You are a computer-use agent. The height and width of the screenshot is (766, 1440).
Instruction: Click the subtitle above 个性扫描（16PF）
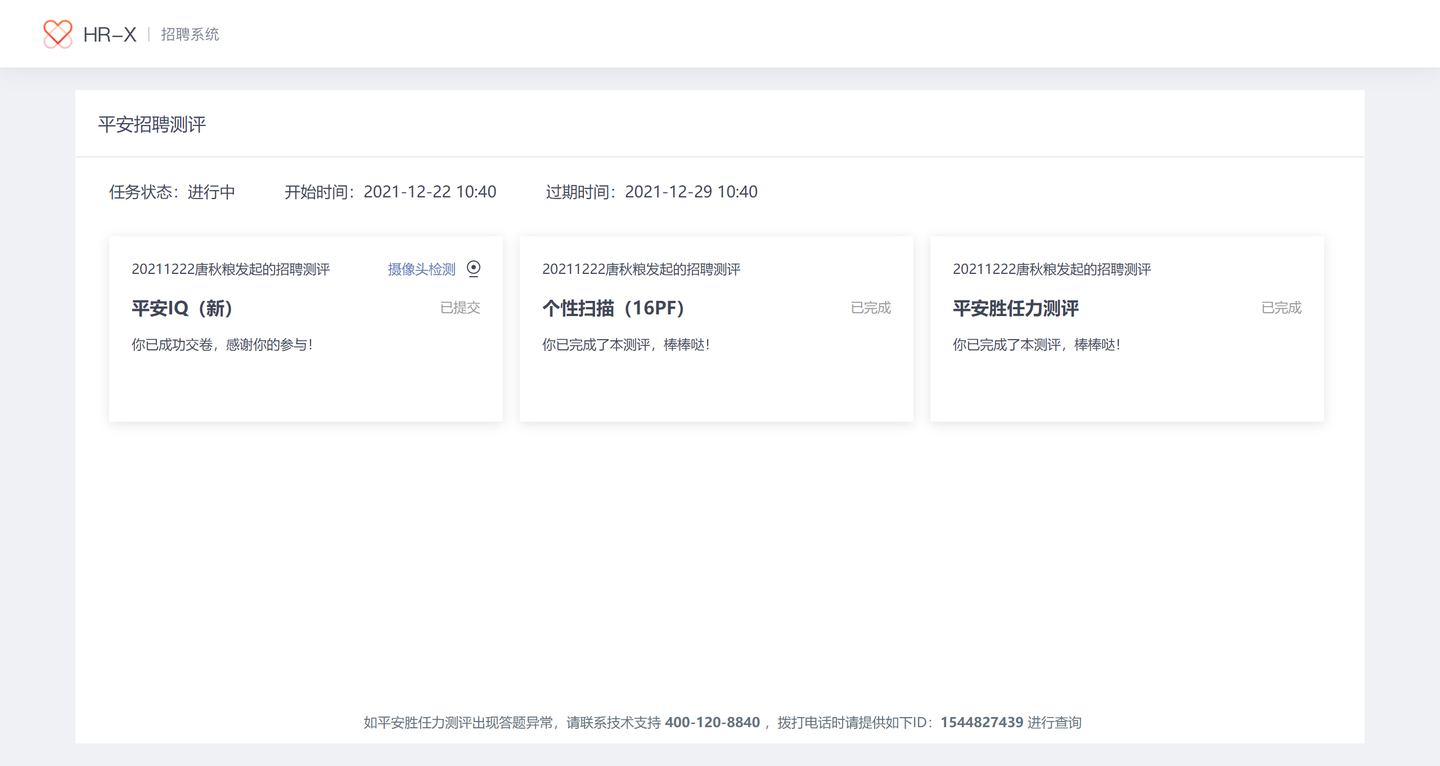(641, 269)
